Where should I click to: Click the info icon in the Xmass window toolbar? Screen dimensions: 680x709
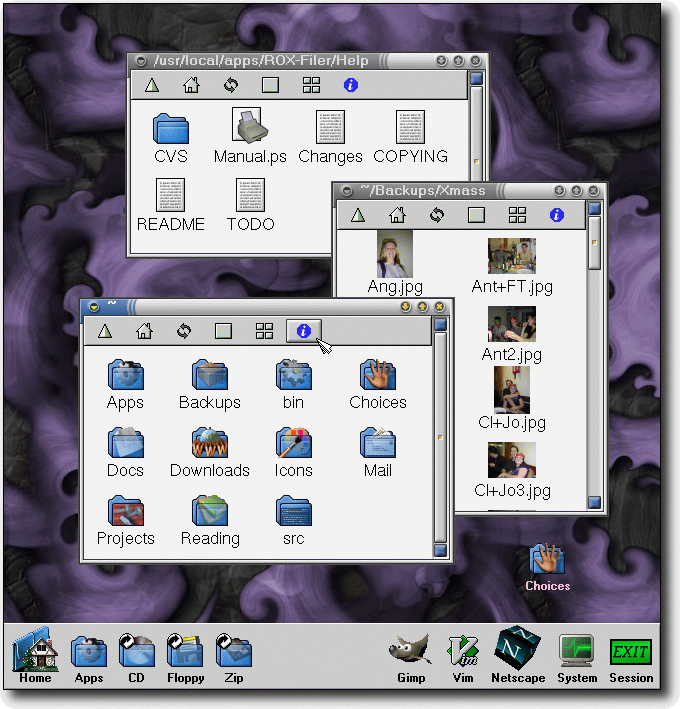tap(557, 215)
